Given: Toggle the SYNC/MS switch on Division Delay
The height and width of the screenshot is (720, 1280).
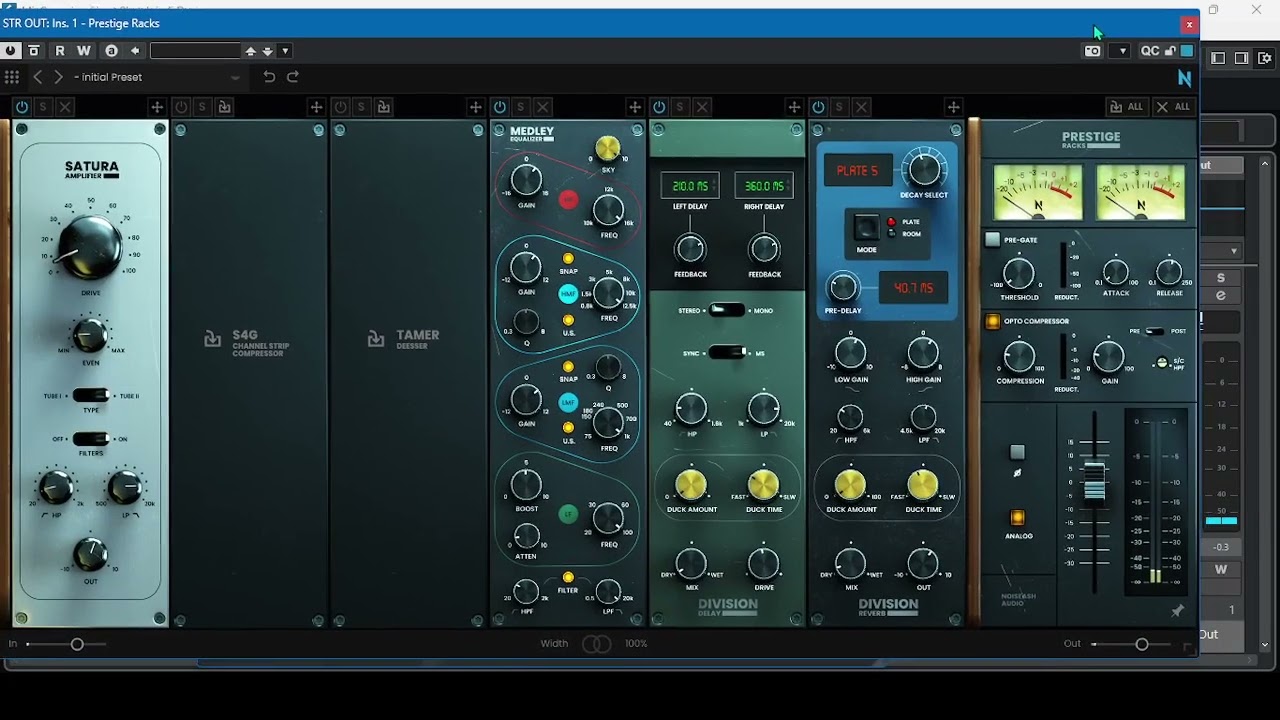Looking at the screenshot, I should click(x=727, y=353).
